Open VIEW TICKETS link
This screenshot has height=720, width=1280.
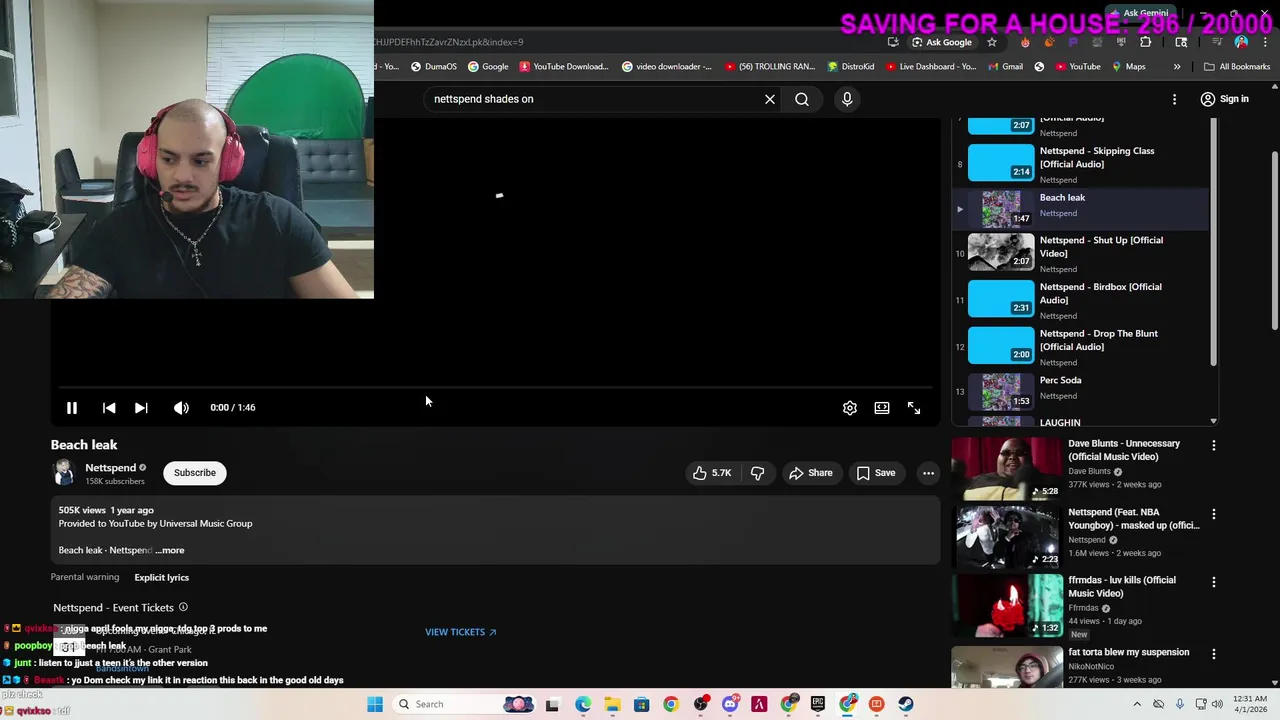460,632
